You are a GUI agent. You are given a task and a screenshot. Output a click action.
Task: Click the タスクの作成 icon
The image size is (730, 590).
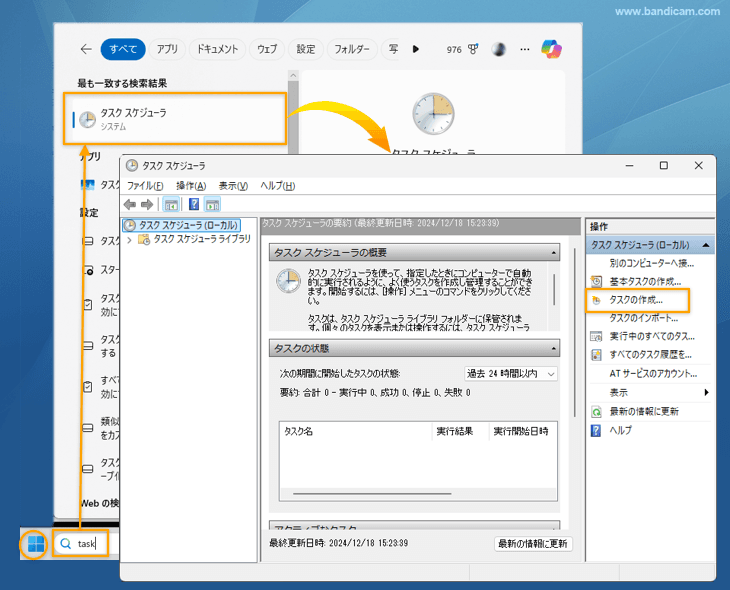[x=596, y=300]
